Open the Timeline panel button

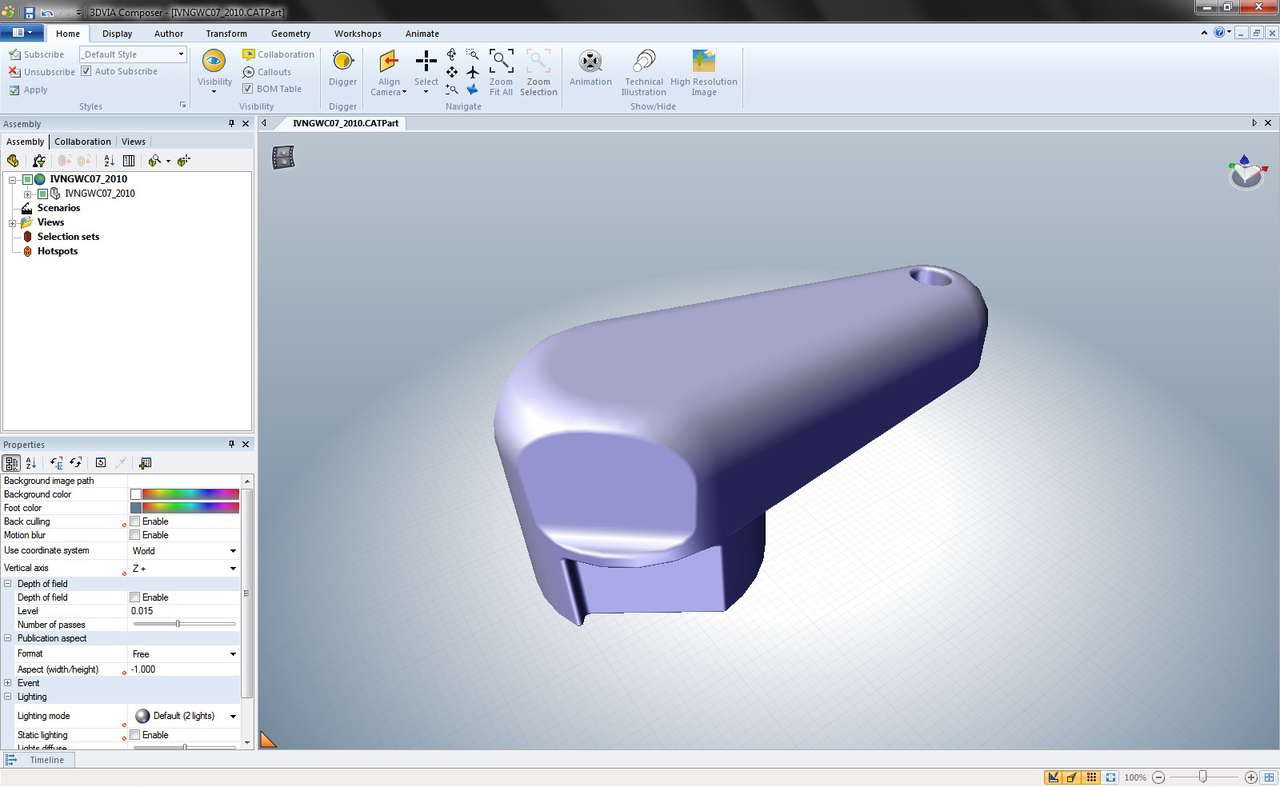(x=37, y=760)
